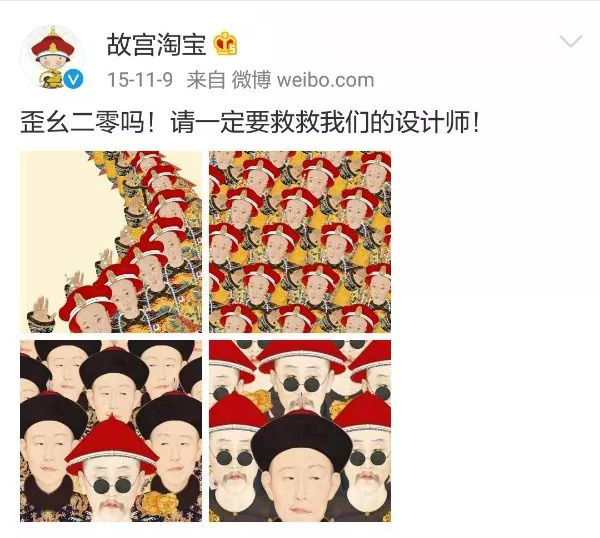Click the phrase 请一定要救救我们的设计师
This screenshot has height=538, width=600.
[321, 123]
